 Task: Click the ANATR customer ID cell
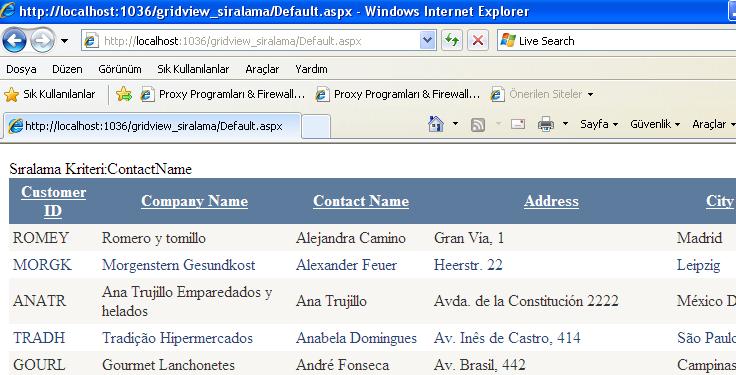tap(39, 301)
